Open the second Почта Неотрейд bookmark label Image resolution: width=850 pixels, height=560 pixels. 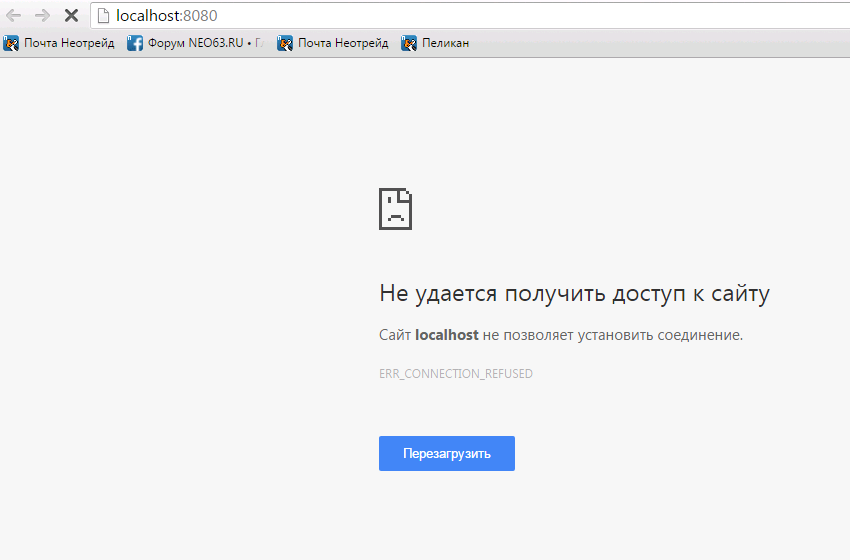[343, 43]
